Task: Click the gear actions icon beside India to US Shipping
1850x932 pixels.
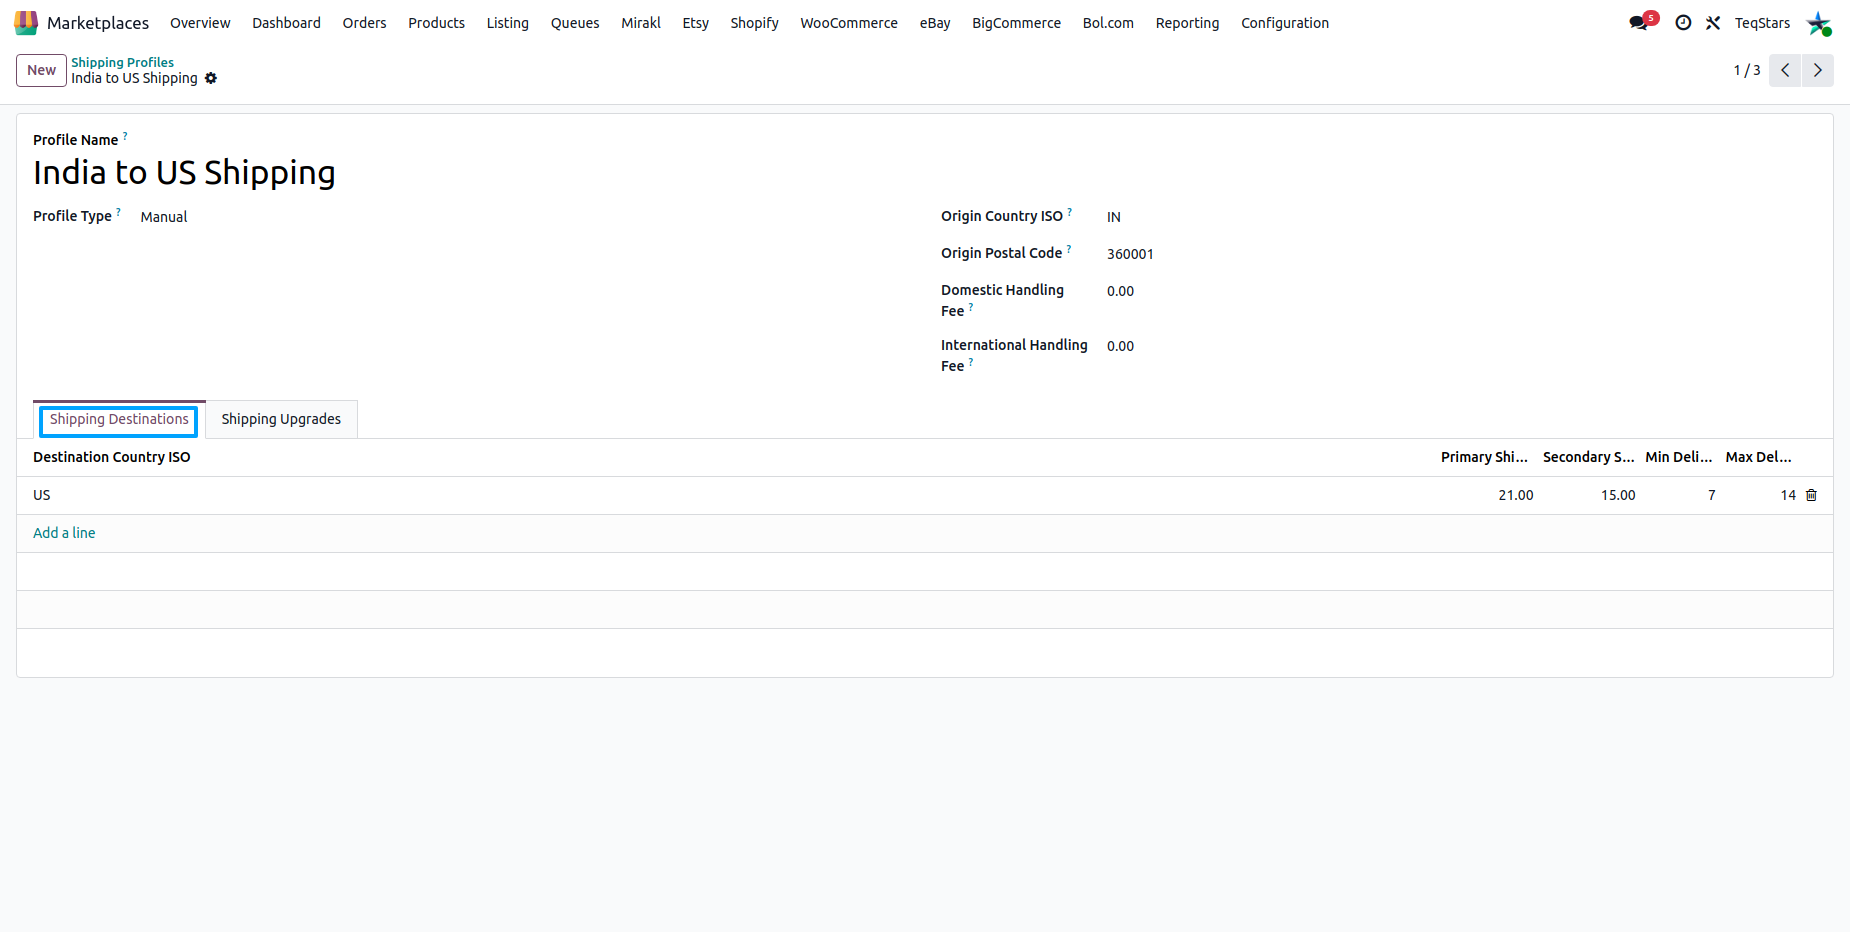Action: [211, 78]
